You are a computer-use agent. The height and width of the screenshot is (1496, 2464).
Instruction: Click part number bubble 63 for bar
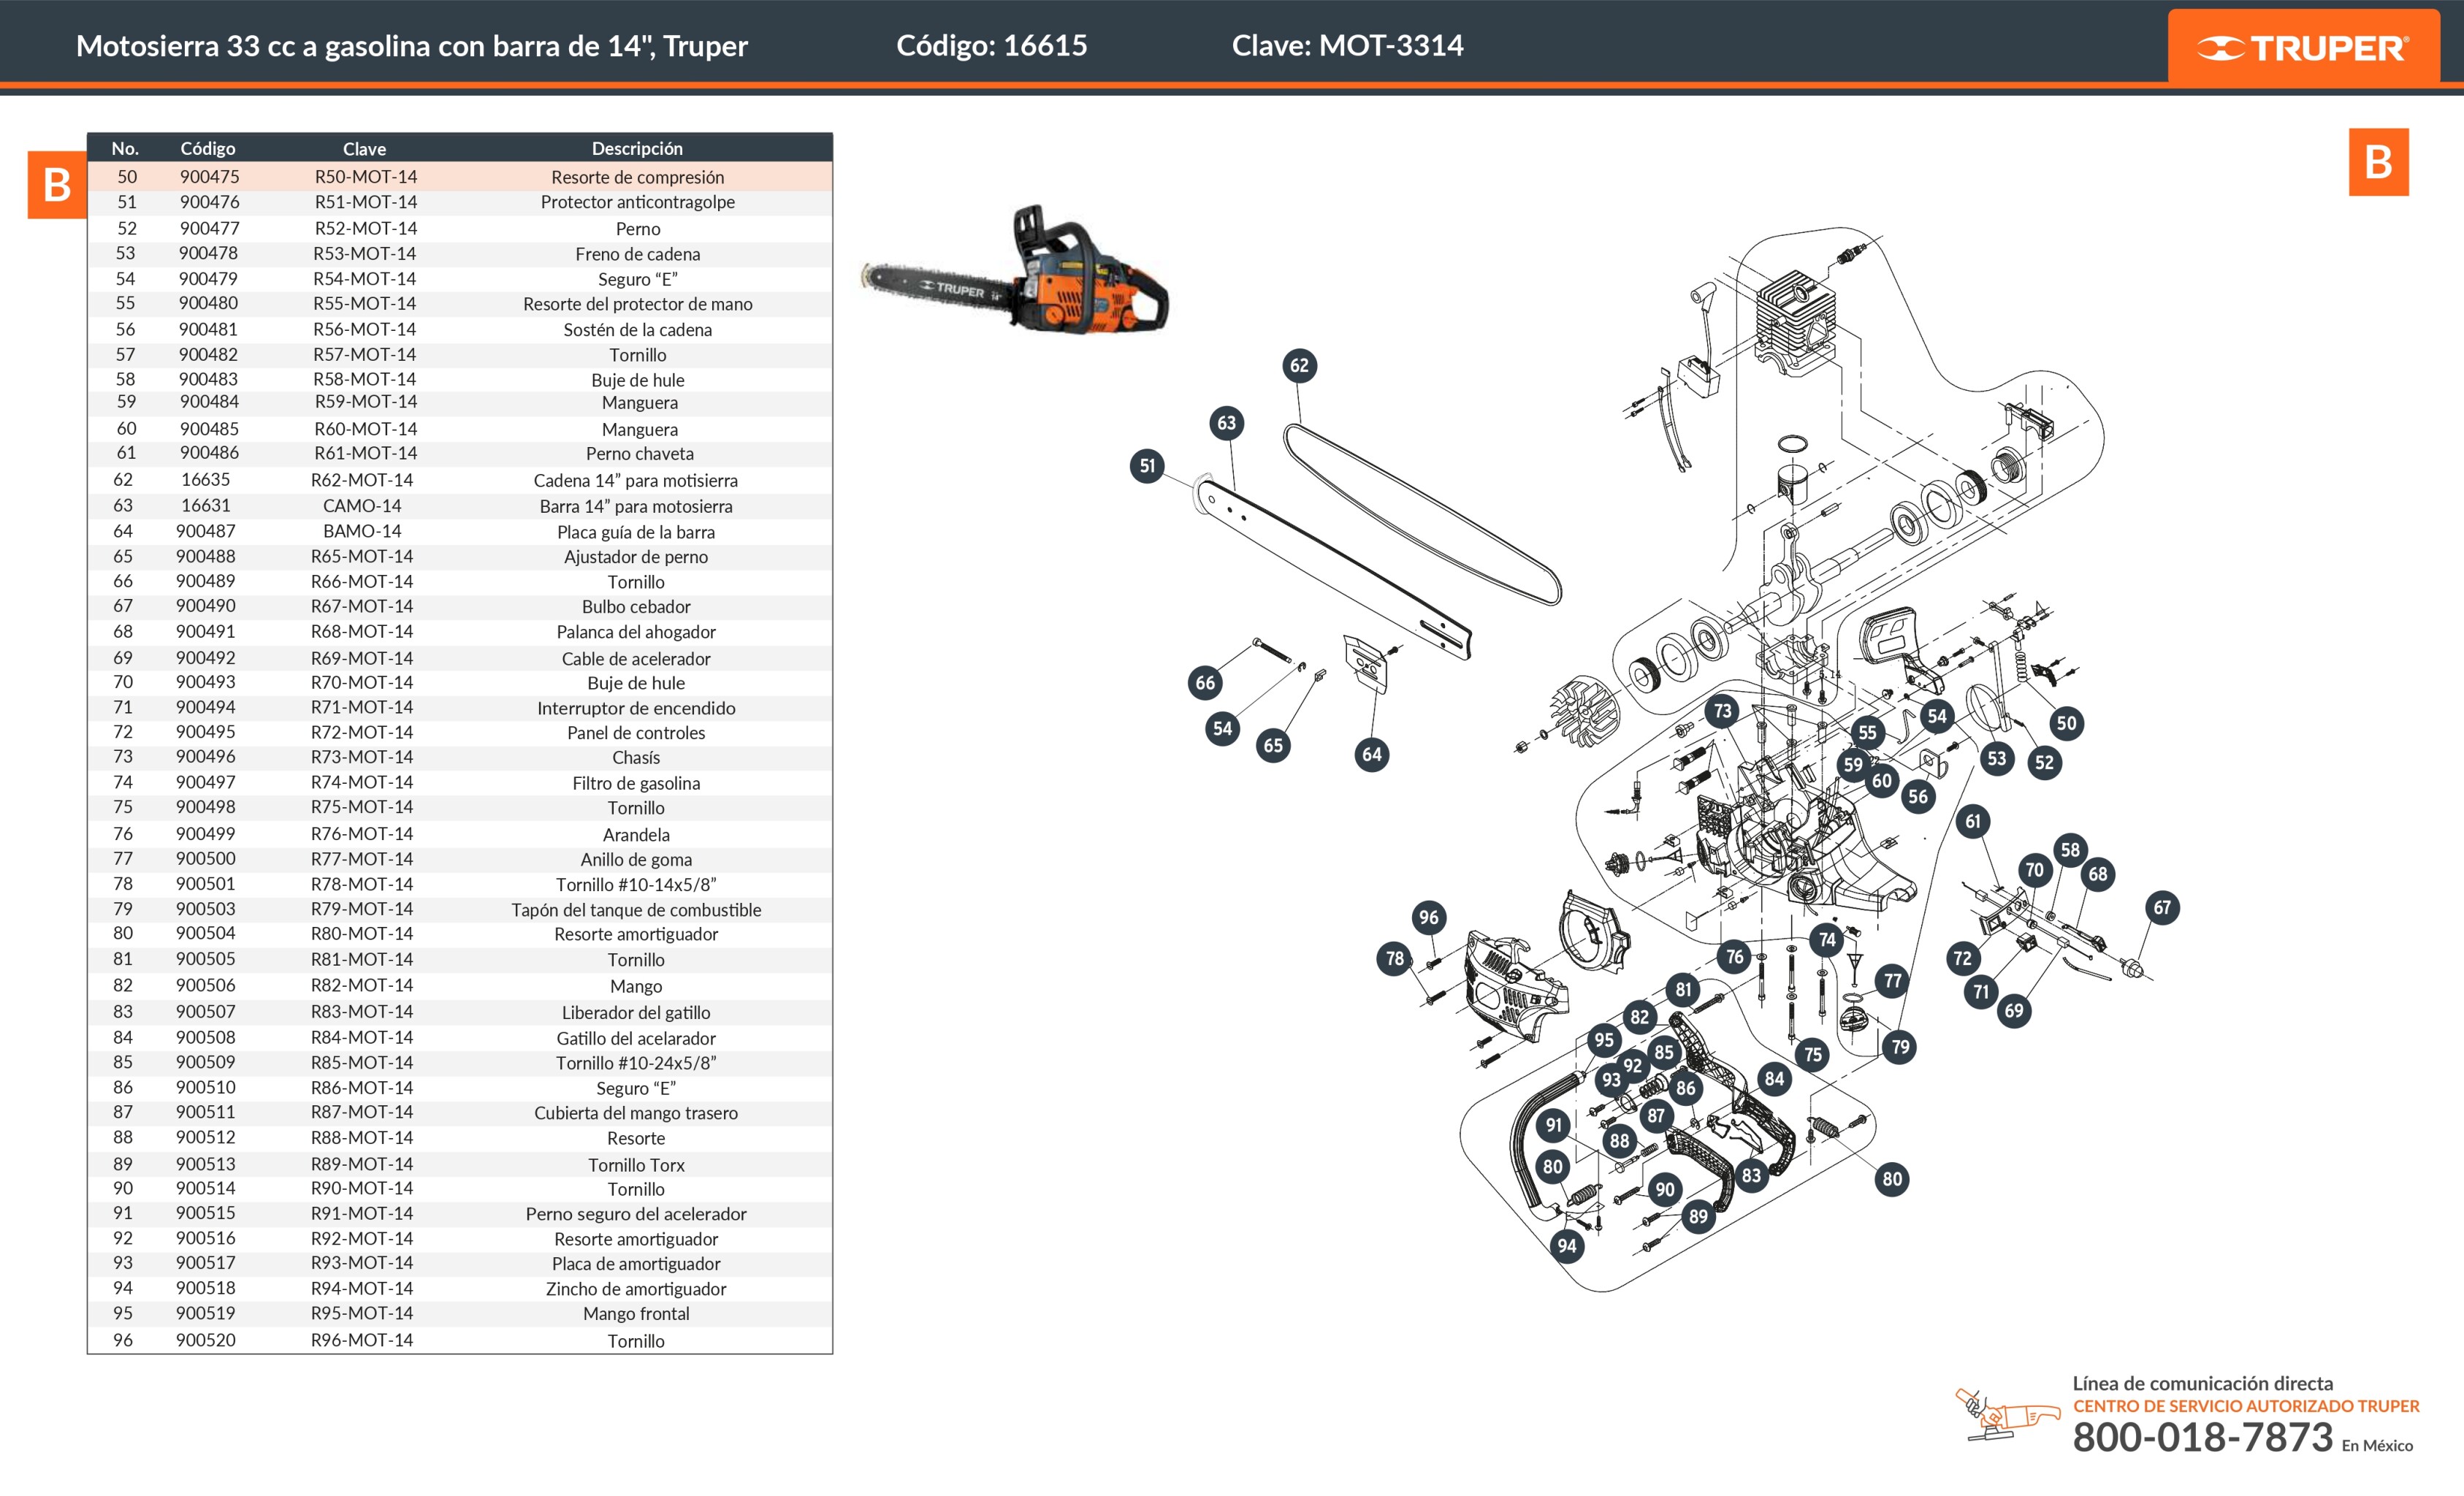(x=1226, y=423)
